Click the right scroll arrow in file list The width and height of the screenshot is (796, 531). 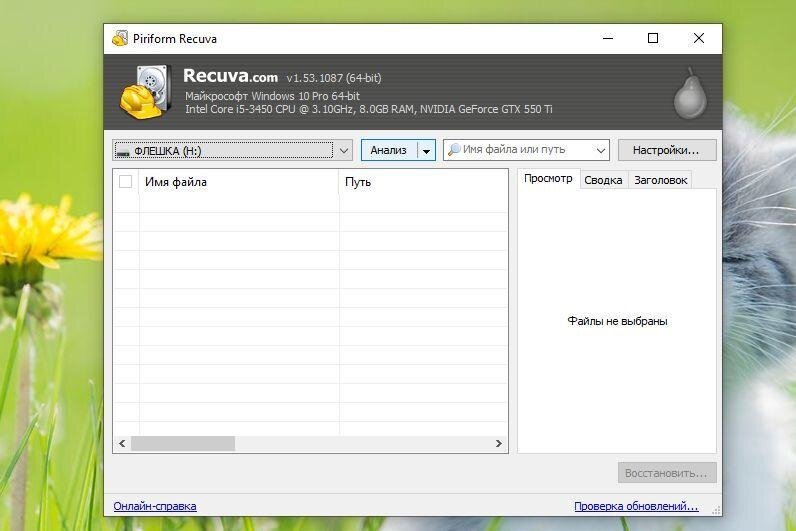499,443
